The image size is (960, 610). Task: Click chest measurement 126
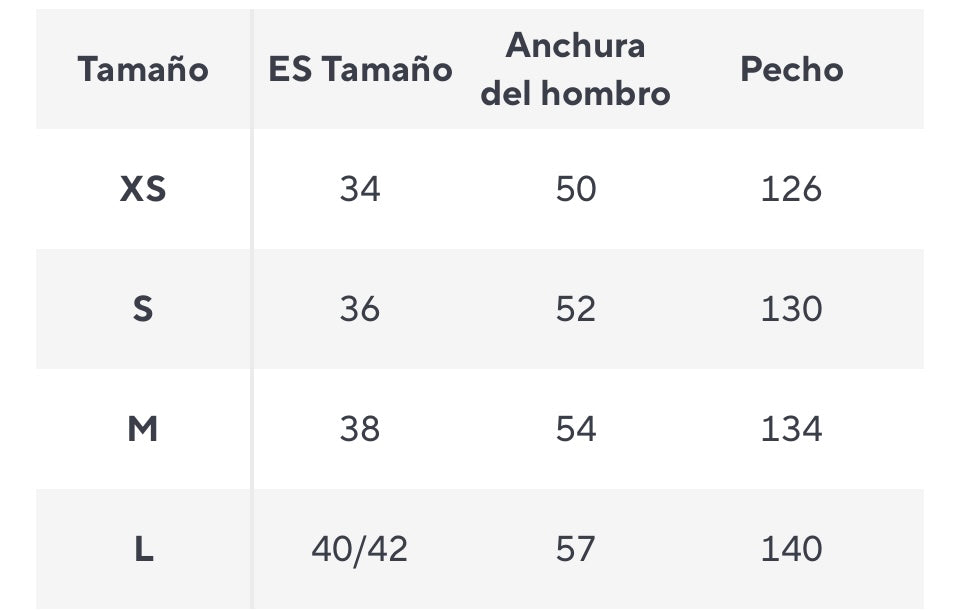point(791,189)
